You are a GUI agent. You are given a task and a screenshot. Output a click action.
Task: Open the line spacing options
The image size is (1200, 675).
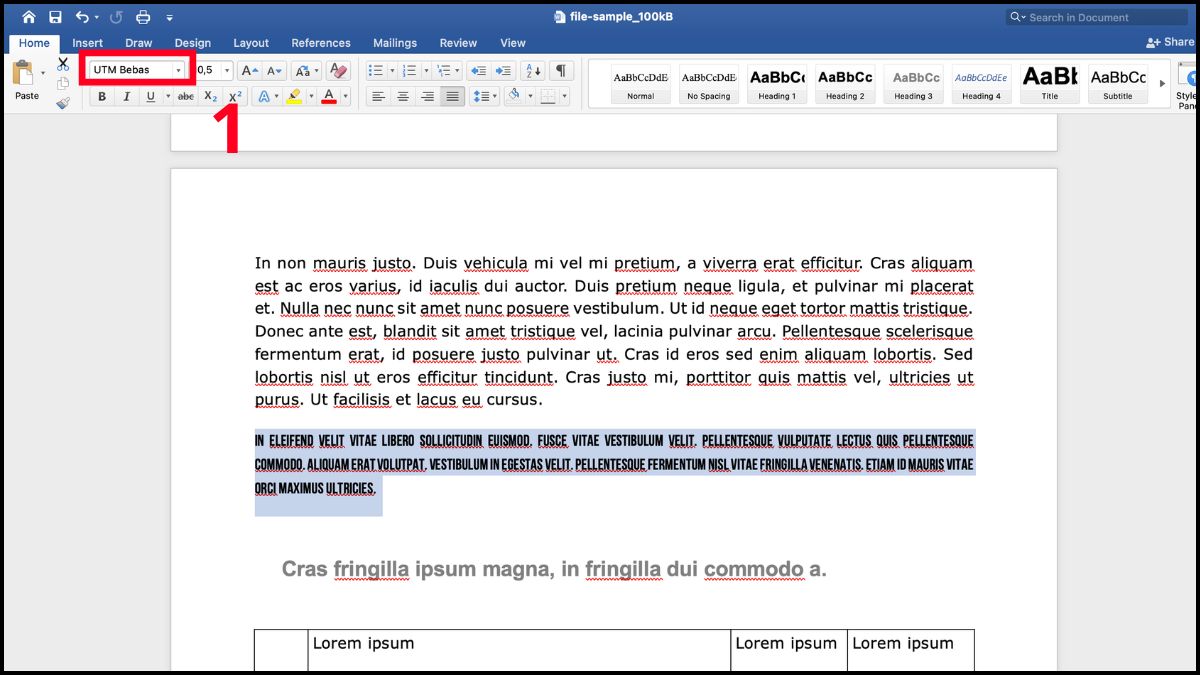[485, 97]
